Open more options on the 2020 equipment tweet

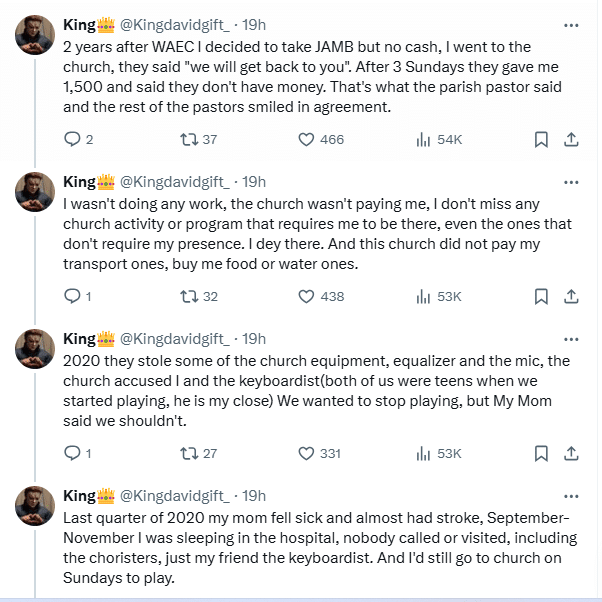[571, 338]
